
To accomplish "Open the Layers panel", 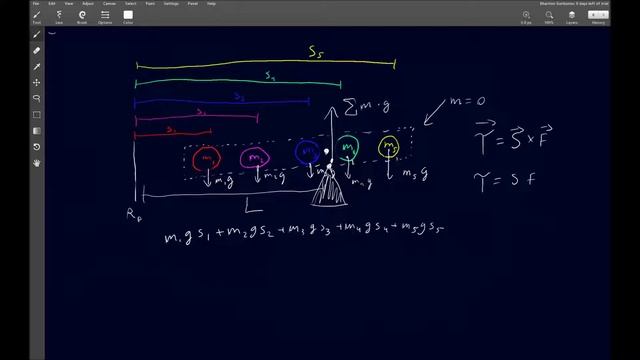I will tap(572, 17).
